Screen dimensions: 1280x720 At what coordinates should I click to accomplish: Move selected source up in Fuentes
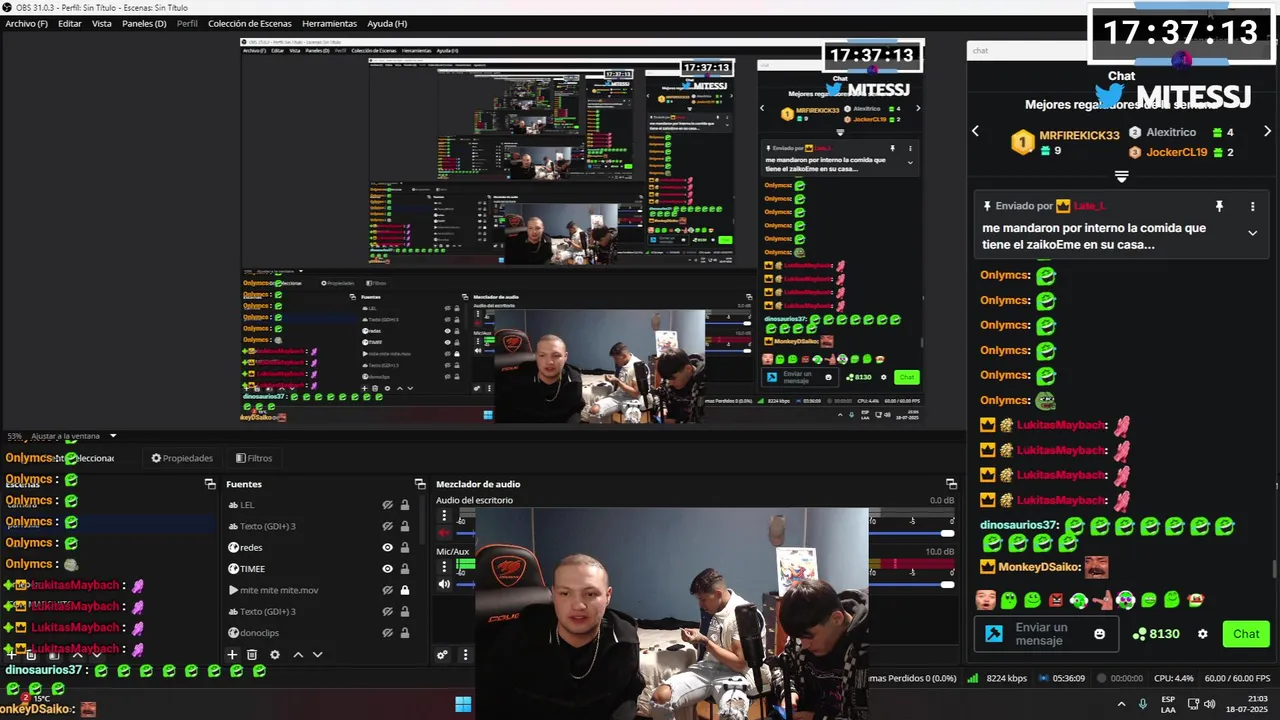[298, 655]
